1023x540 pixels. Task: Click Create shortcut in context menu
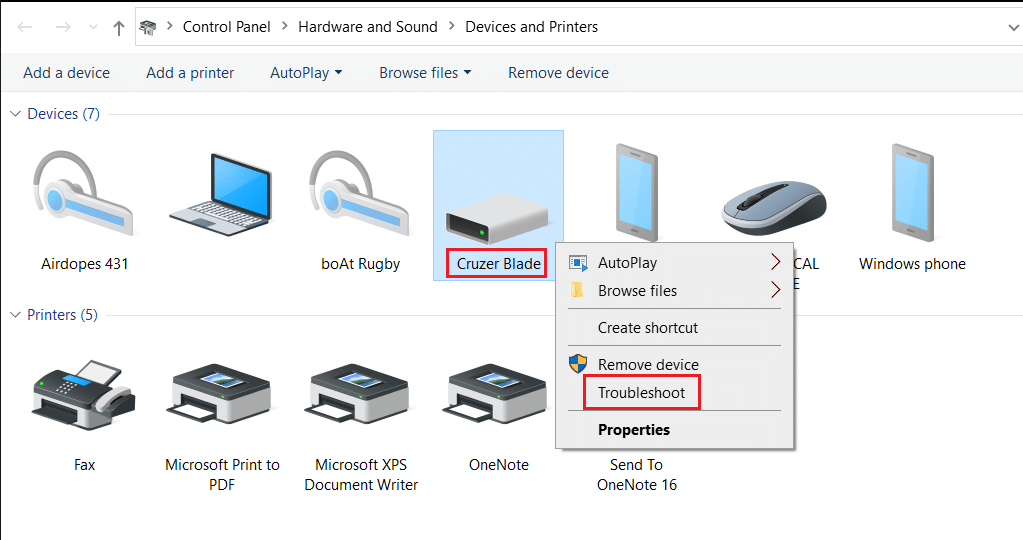tap(648, 328)
